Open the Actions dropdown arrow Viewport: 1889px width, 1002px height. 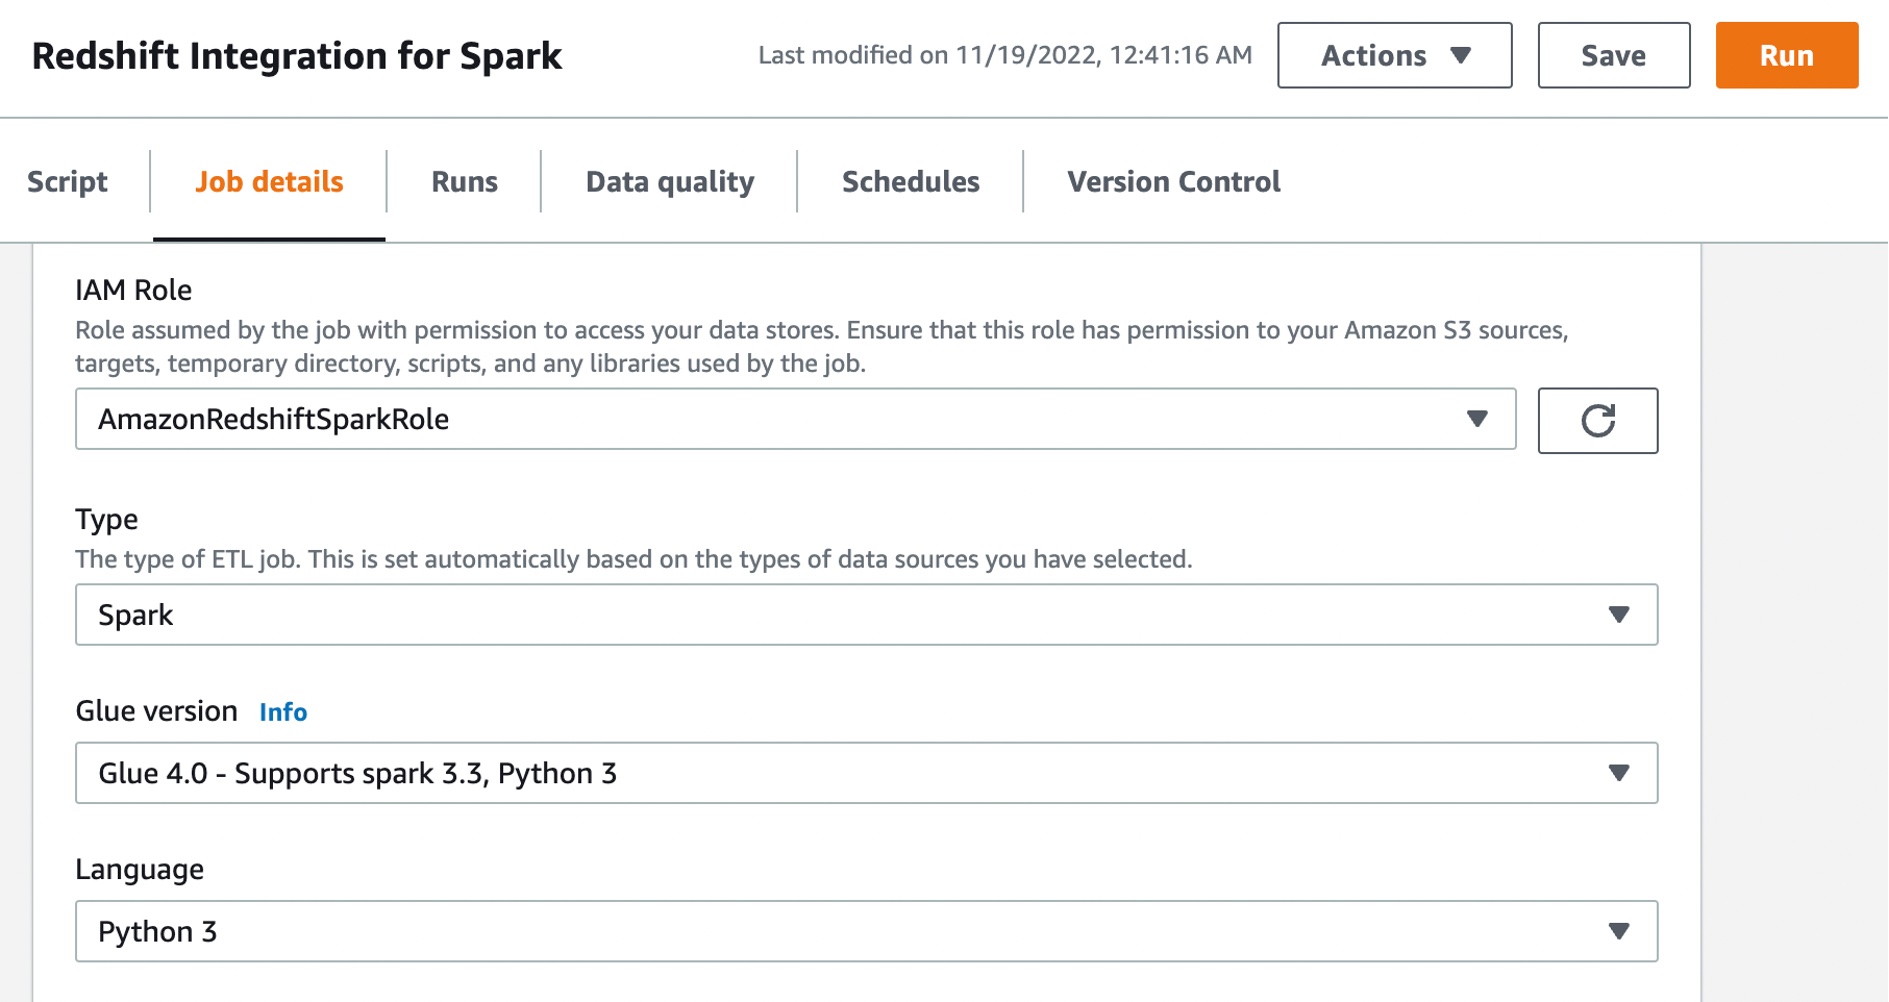(1461, 55)
